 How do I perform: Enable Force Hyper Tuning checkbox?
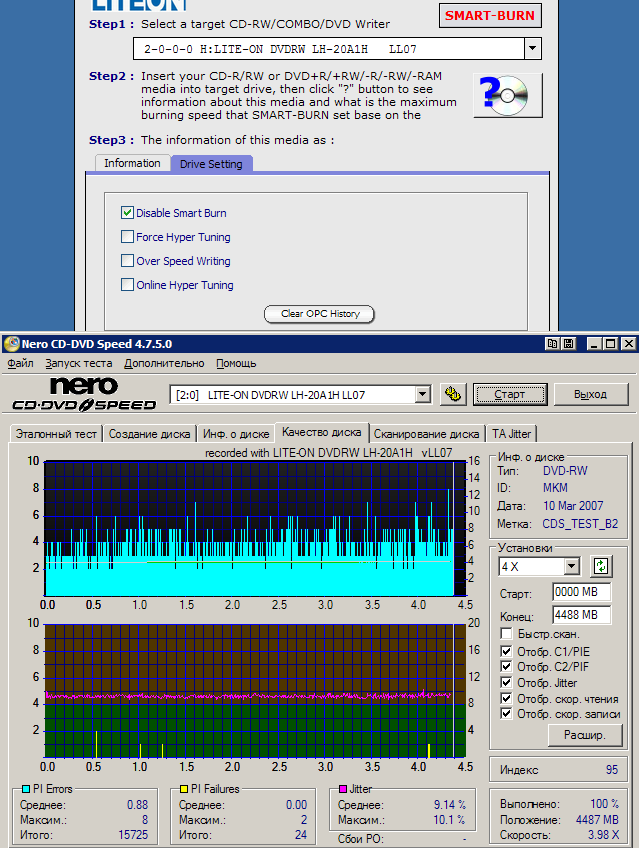127,237
